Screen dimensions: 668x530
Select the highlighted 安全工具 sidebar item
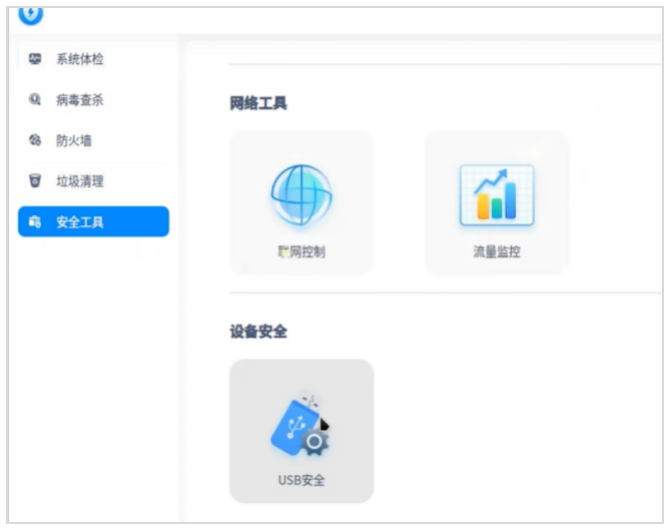pyautogui.click(x=93, y=222)
